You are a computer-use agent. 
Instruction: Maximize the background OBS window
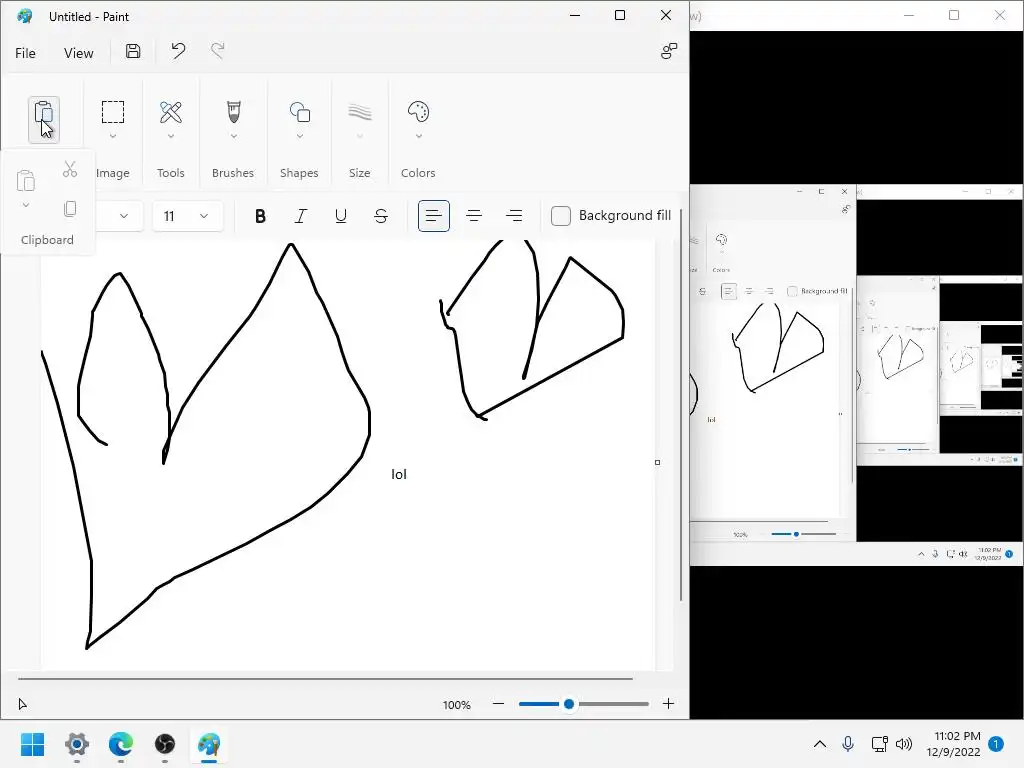point(953,15)
